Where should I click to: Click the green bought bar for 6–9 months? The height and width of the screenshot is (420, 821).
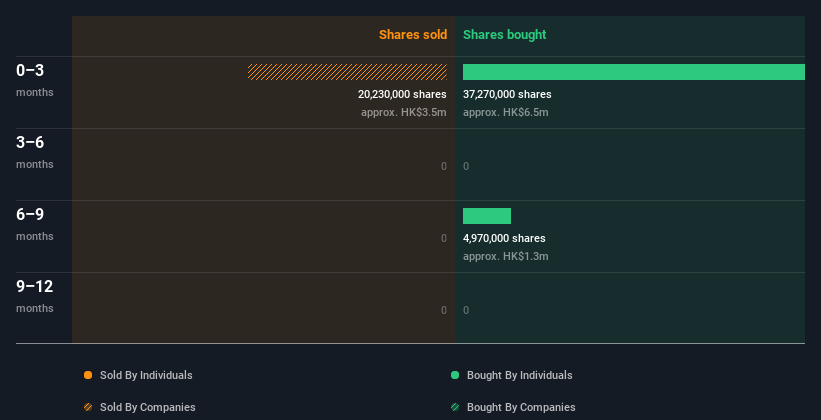[487, 216]
